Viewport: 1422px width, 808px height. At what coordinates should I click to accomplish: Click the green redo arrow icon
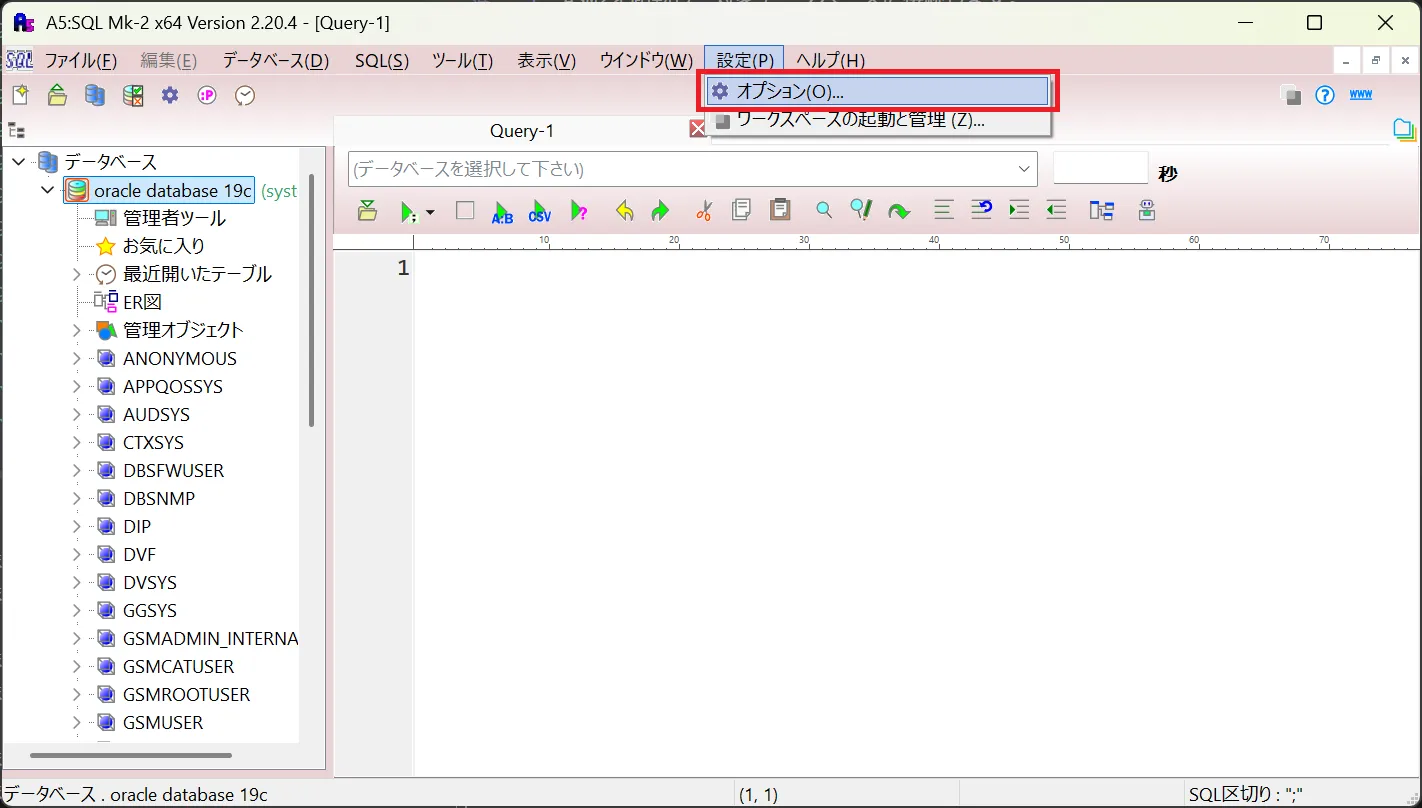(660, 211)
